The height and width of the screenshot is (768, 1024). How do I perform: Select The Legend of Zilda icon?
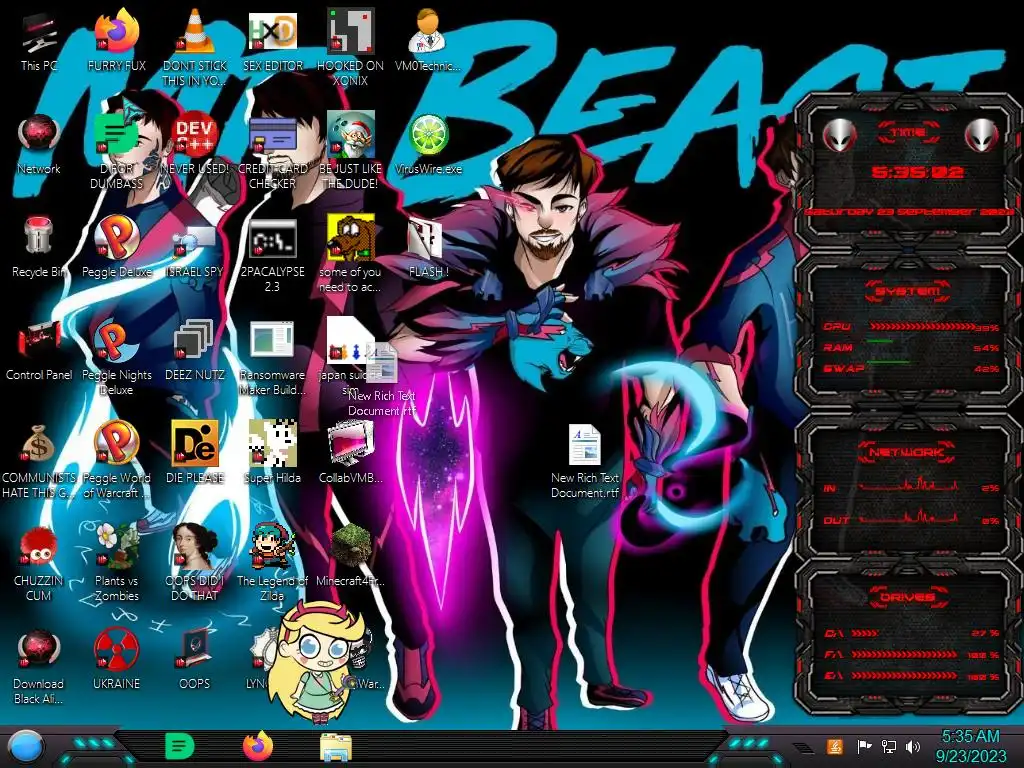pyautogui.click(x=272, y=563)
